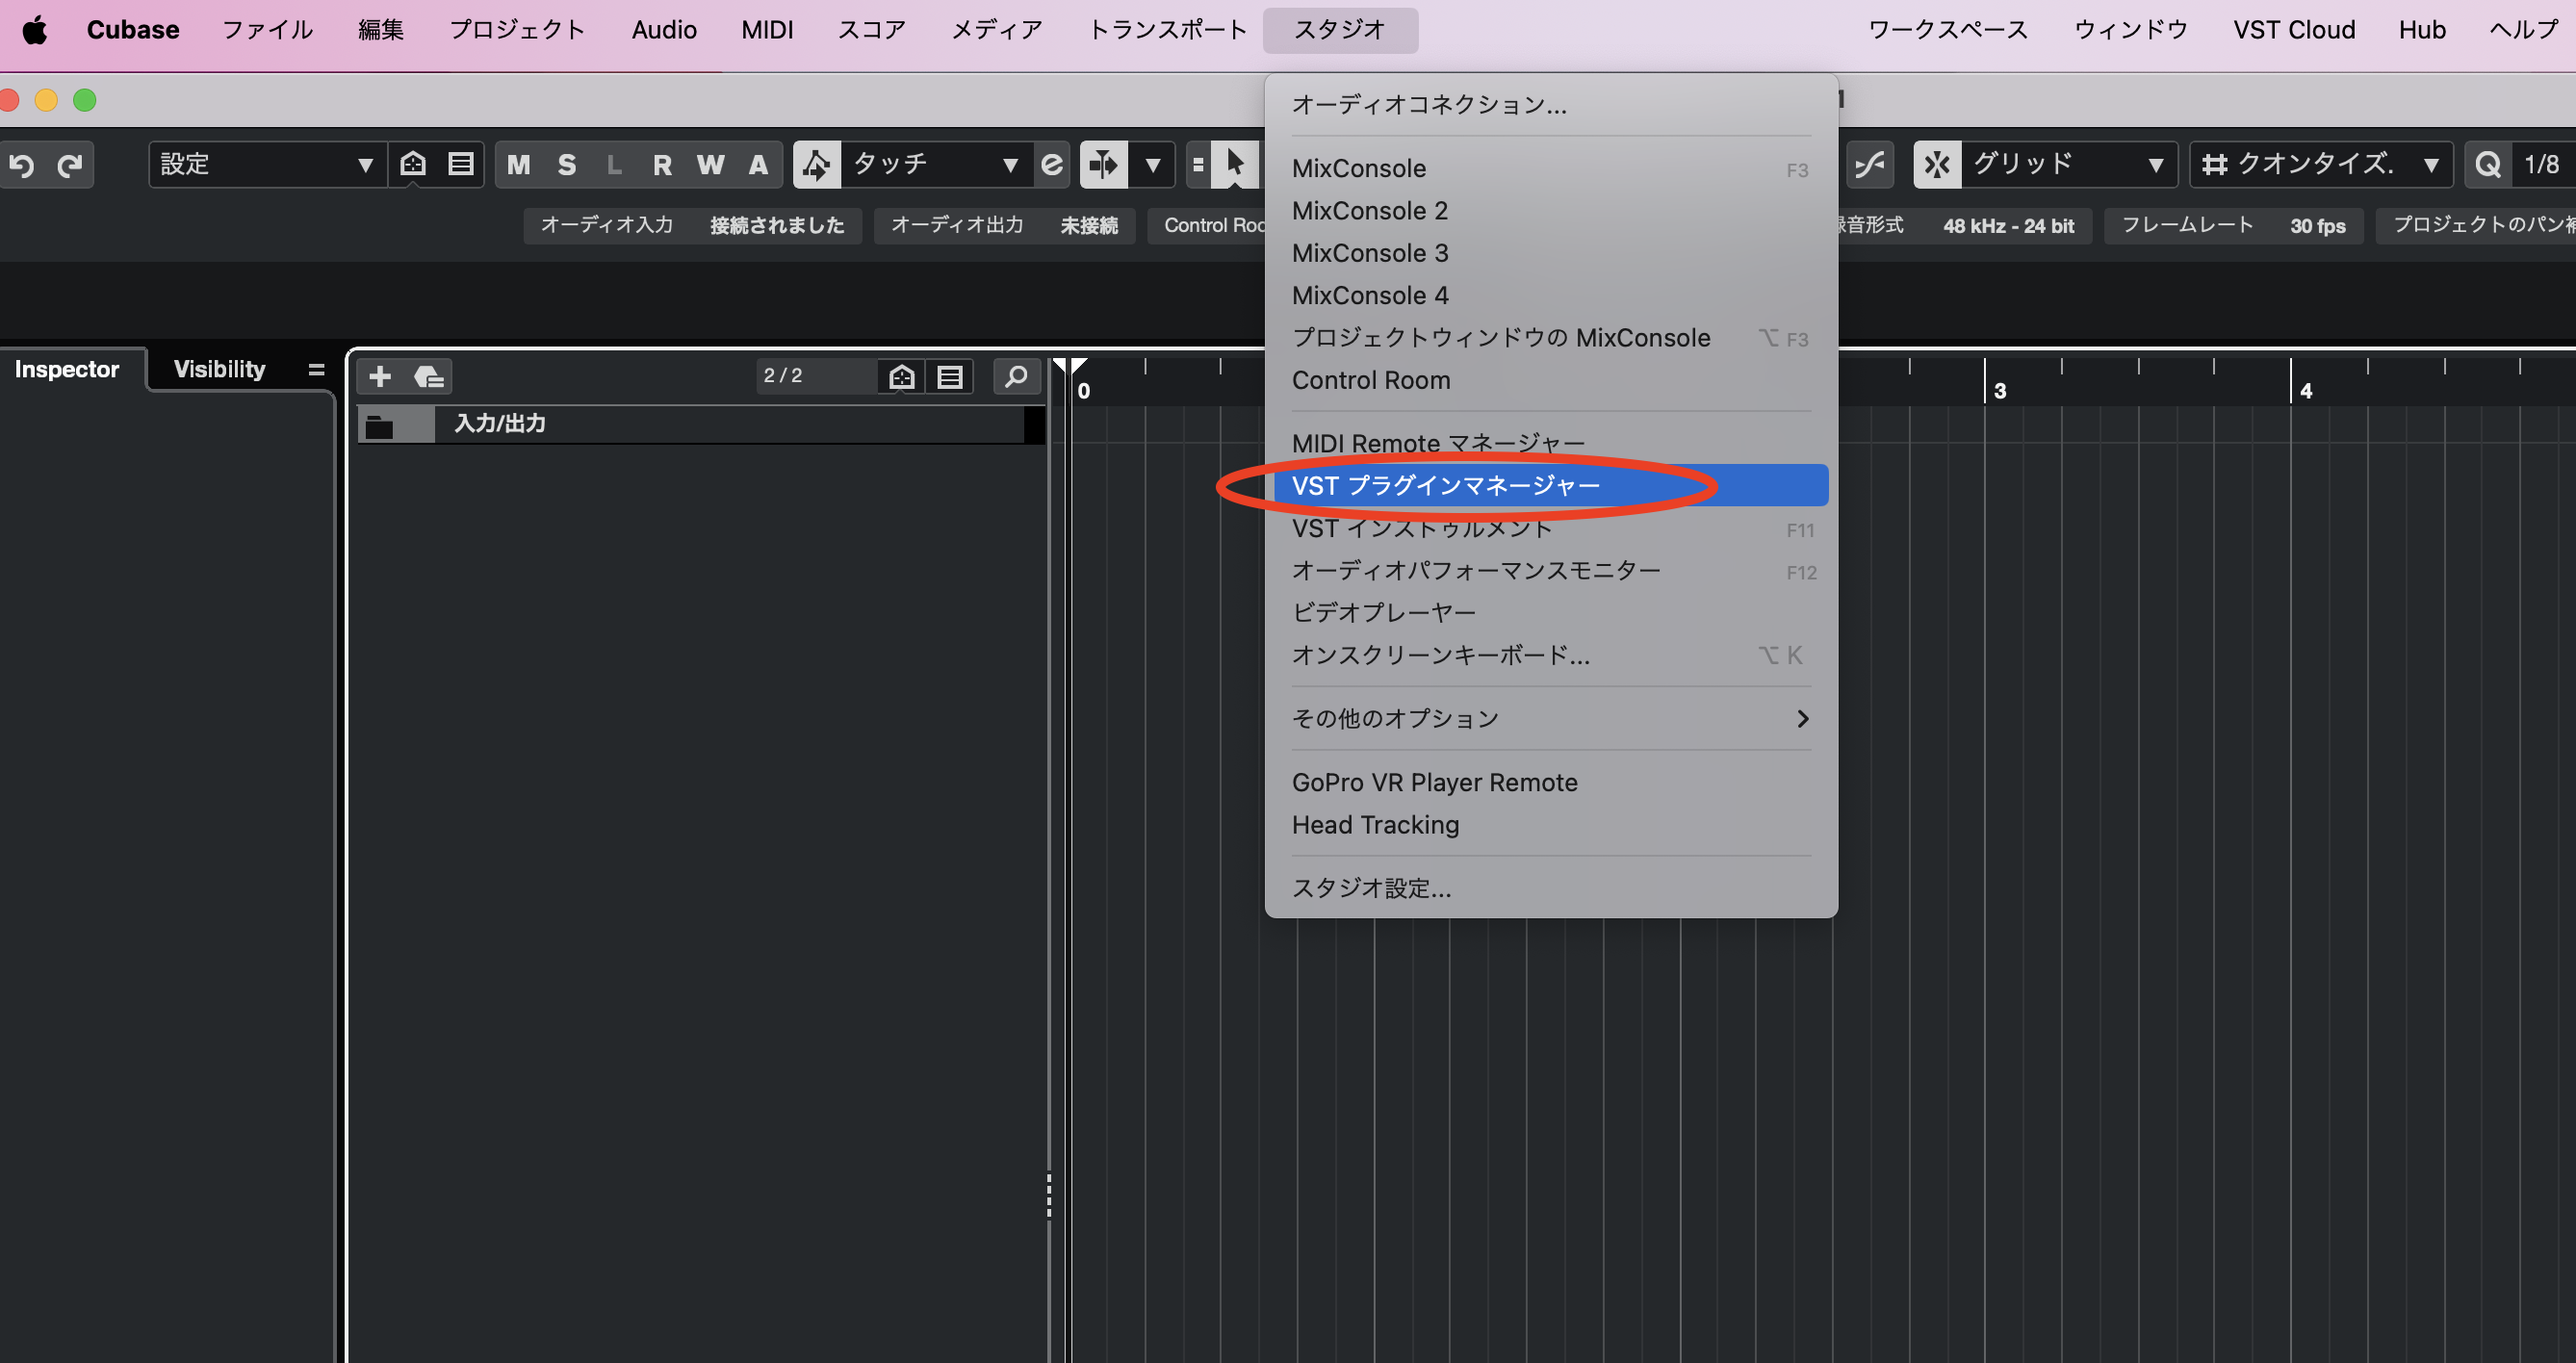Open the タッチ automation mode dropdown
Image resolution: width=2576 pixels, height=1363 pixels.
coord(936,165)
